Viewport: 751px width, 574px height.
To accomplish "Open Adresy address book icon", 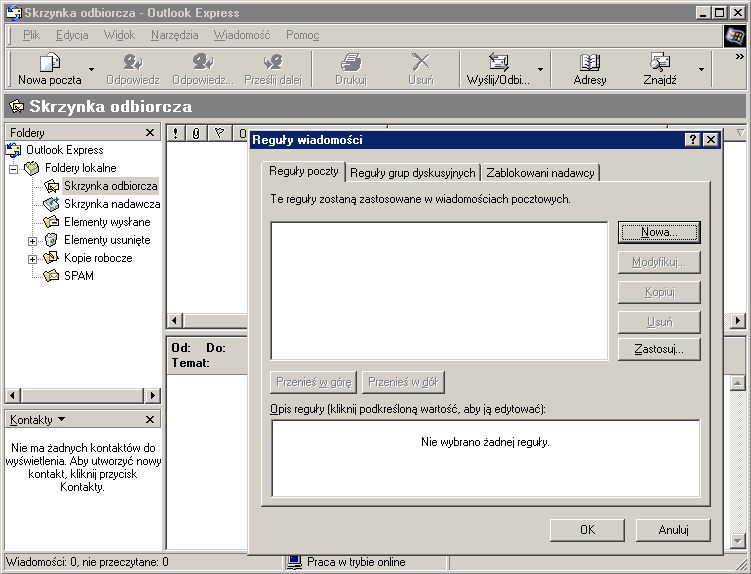I will (590, 63).
